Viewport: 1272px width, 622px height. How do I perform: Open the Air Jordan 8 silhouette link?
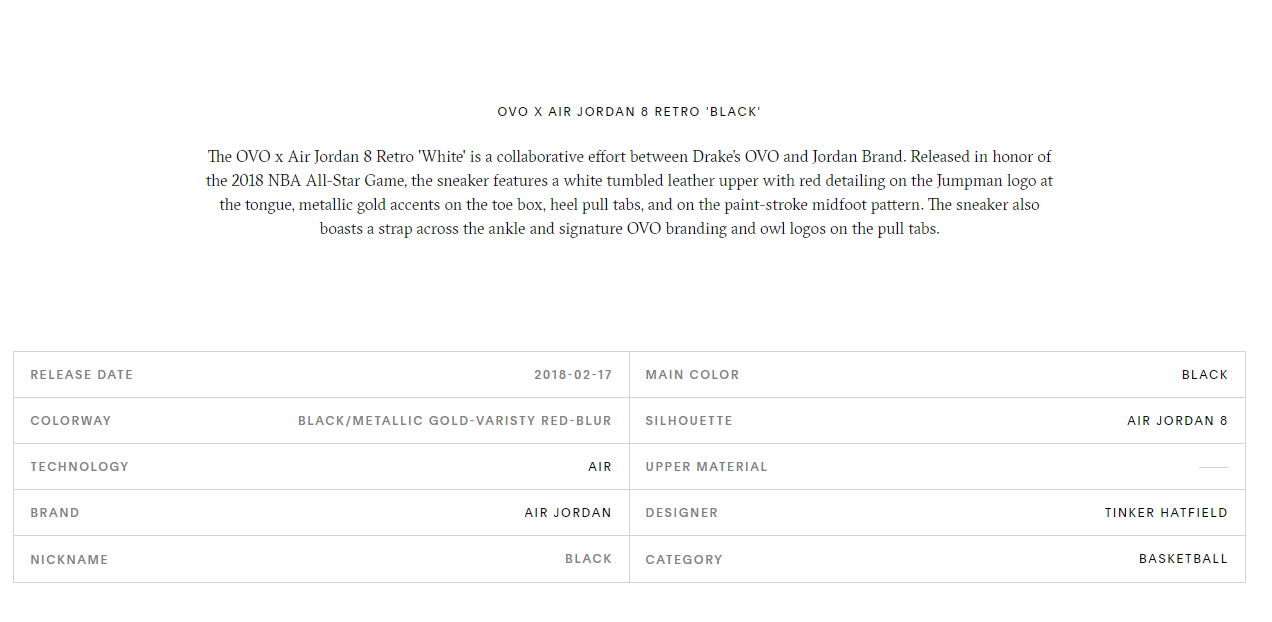point(1177,421)
